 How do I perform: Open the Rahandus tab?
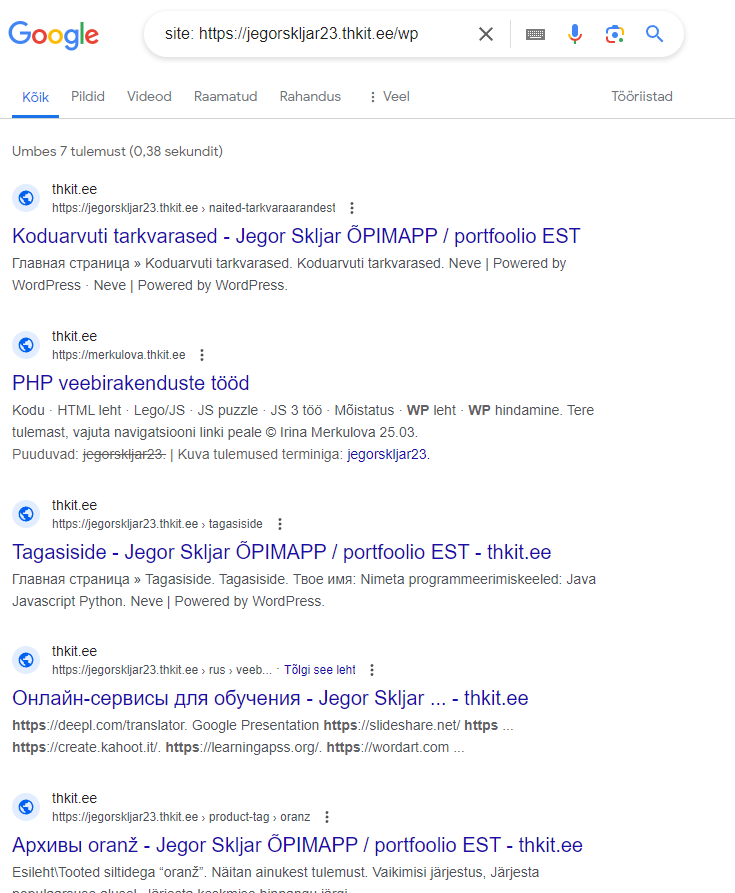310,96
